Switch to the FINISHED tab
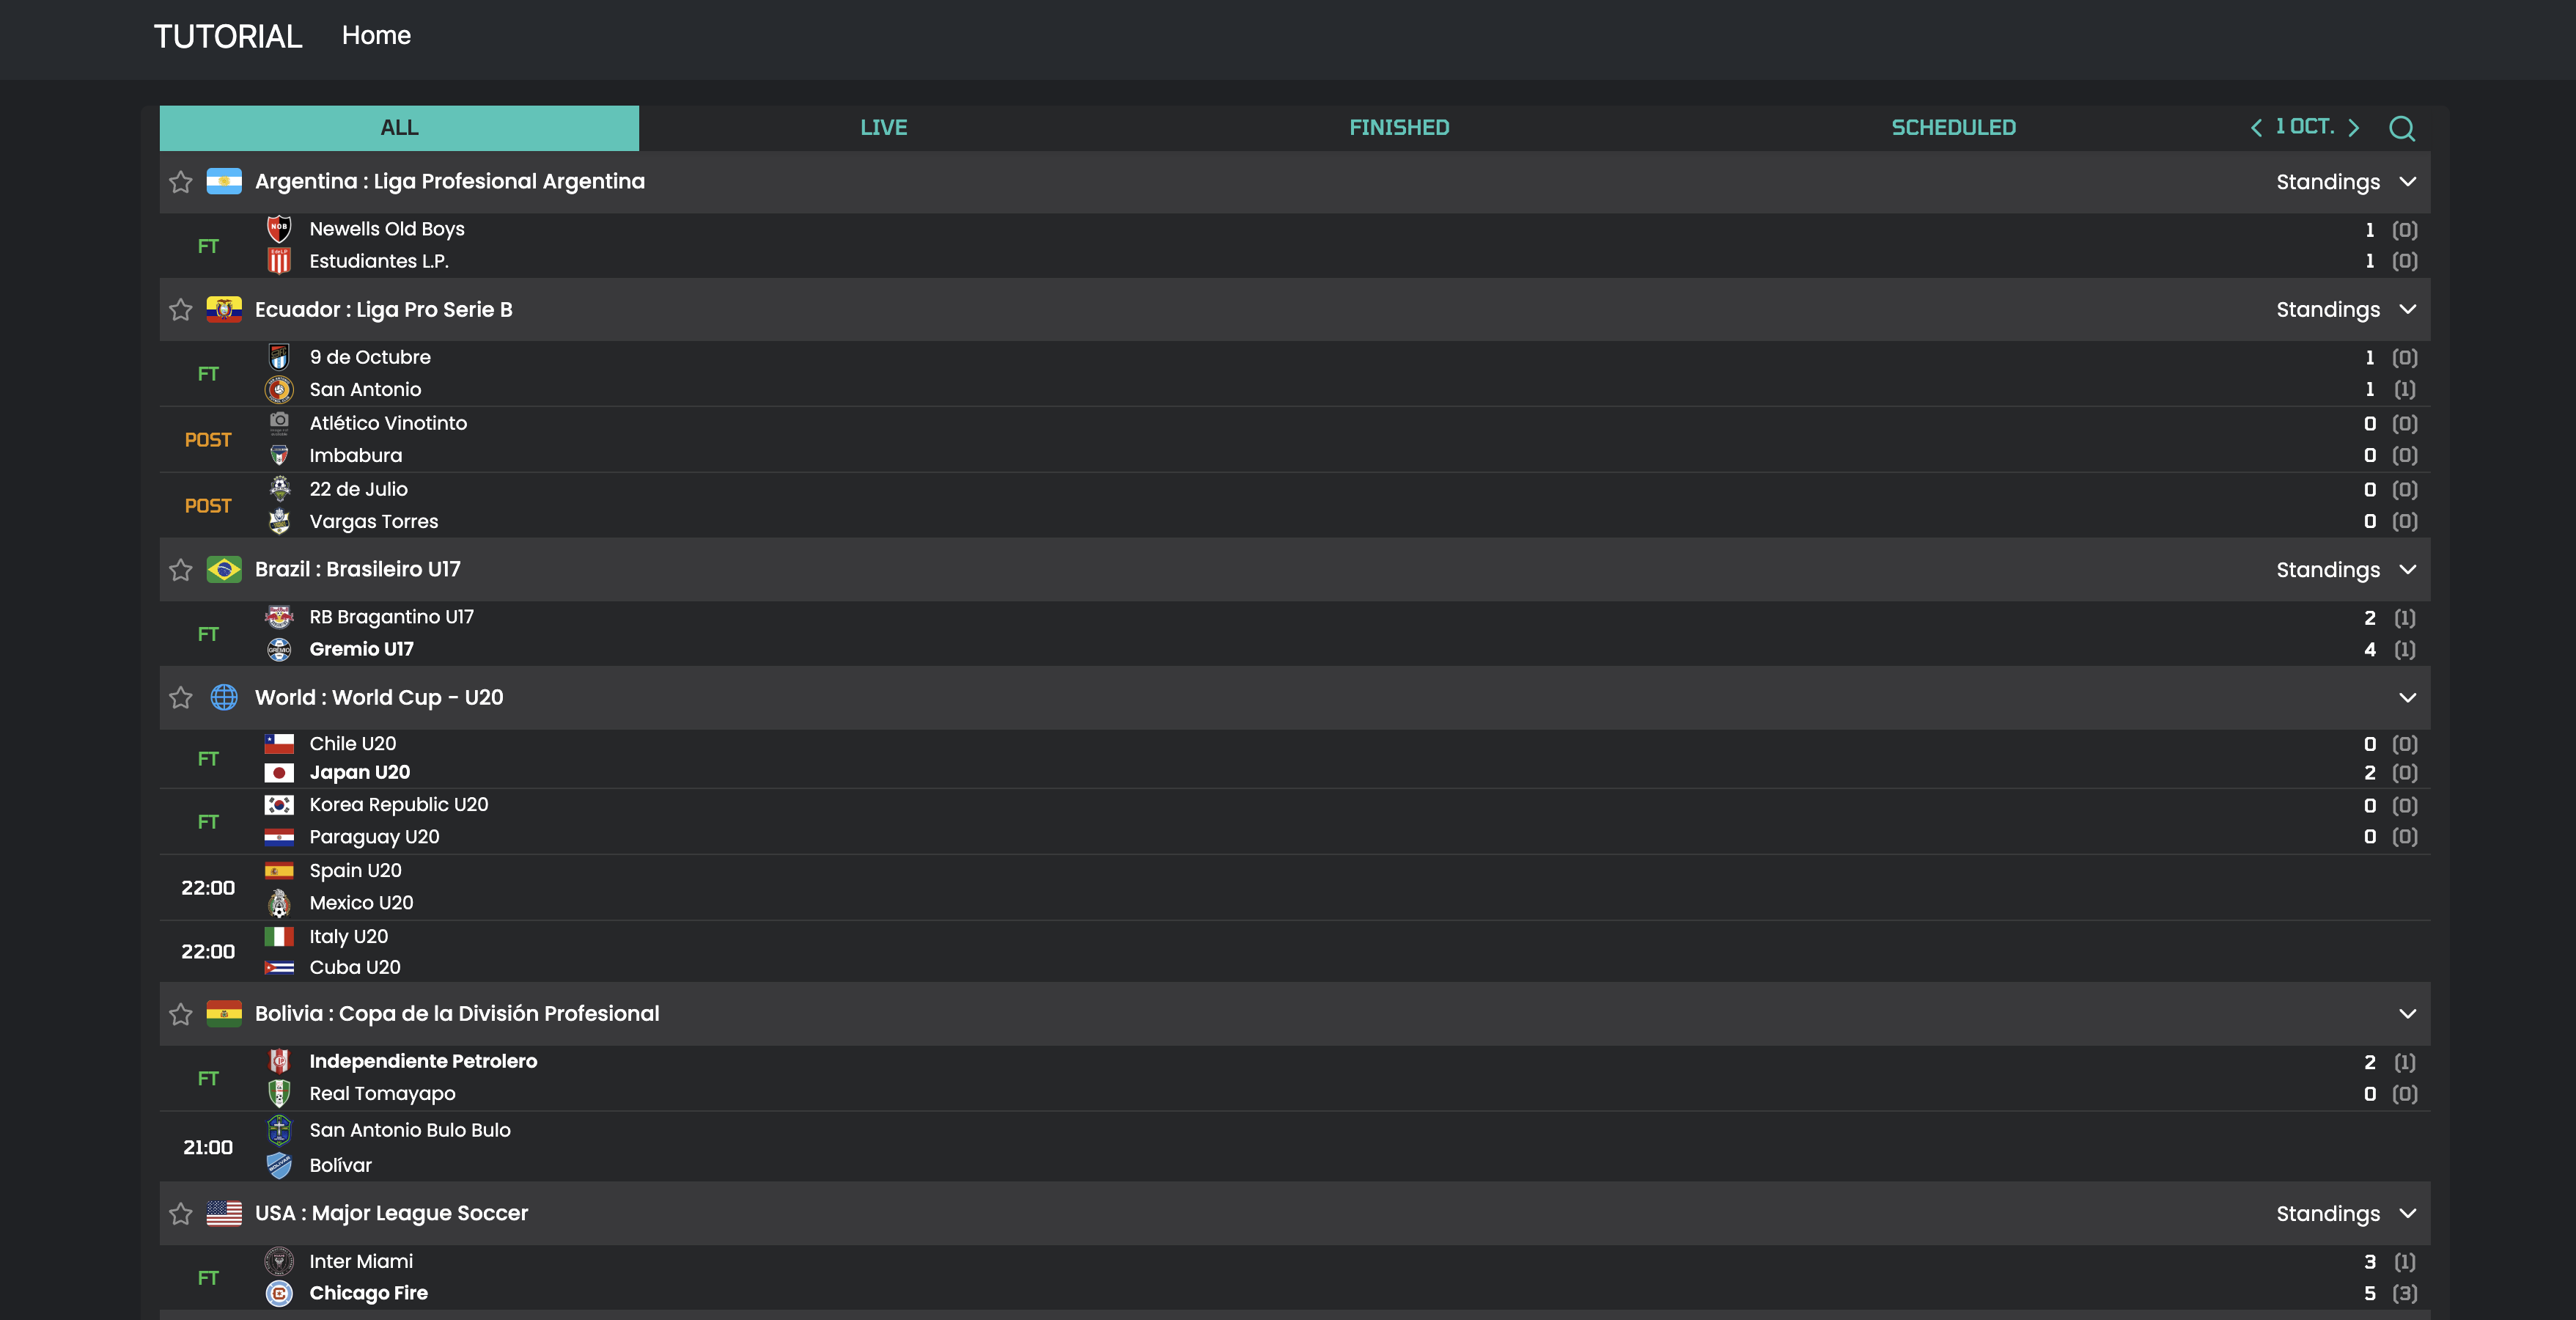This screenshot has width=2576, height=1320. tap(1398, 128)
